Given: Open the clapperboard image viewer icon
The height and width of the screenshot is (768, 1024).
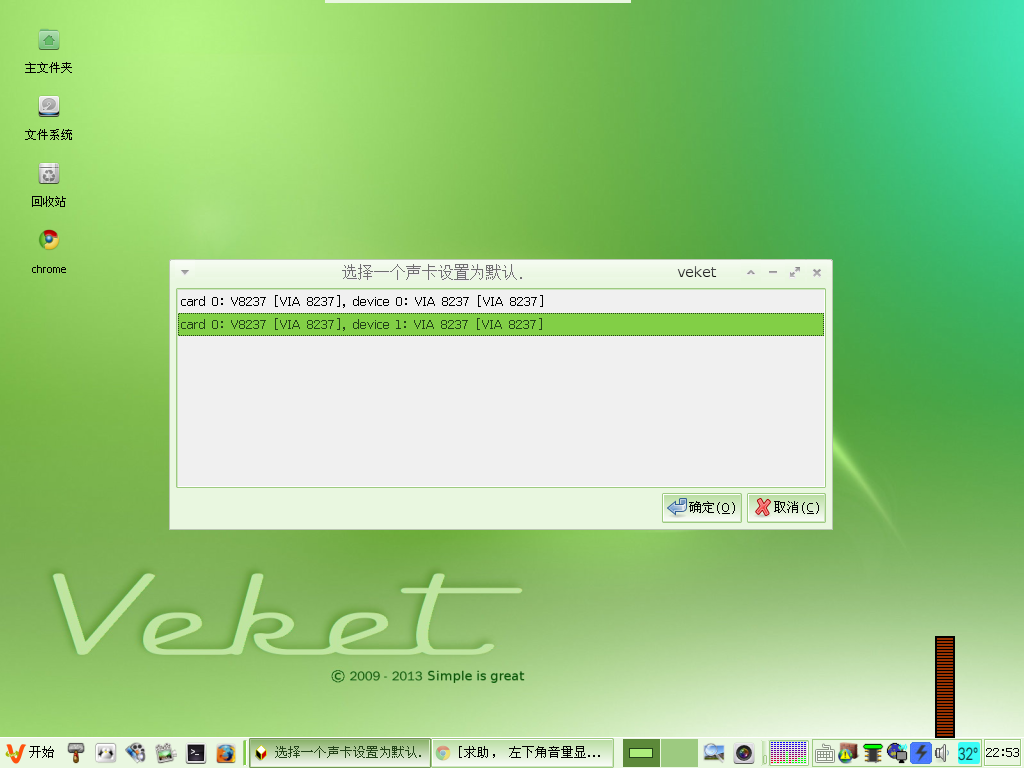Looking at the screenshot, I should click(x=165, y=753).
